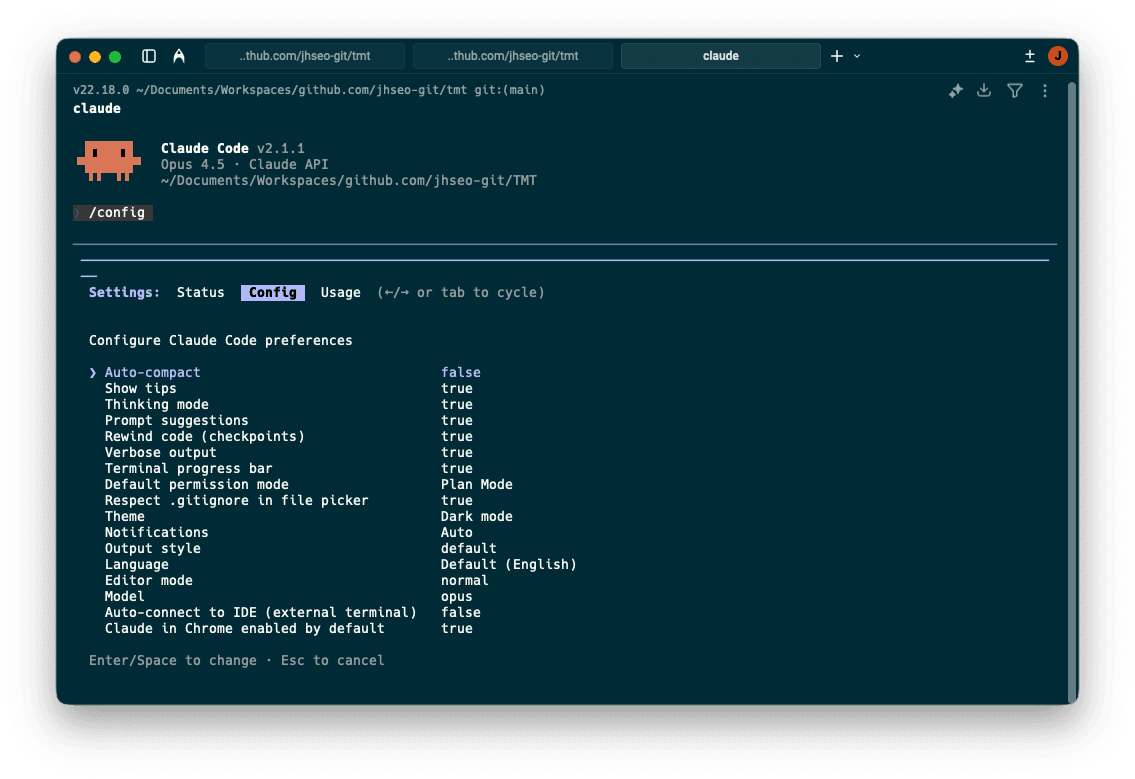1135x779 pixels.
Task: Change the Theme Dark mode option
Action: [x=476, y=517]
